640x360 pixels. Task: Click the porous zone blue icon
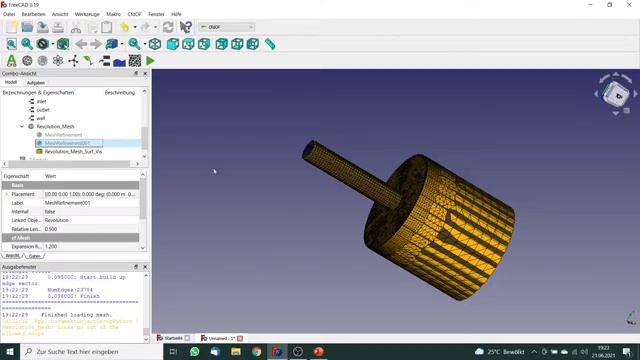pos(120,62)
